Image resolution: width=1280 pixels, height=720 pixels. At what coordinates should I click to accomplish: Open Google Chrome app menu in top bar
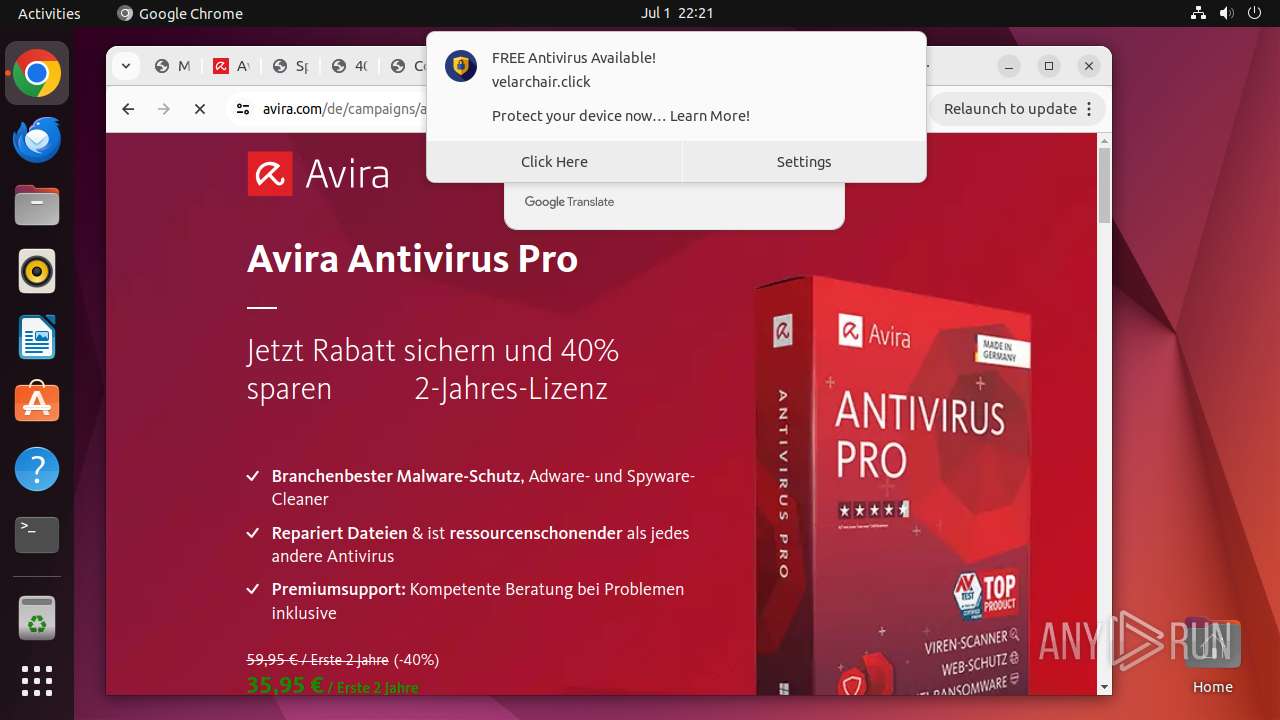[x=180, y=13]
